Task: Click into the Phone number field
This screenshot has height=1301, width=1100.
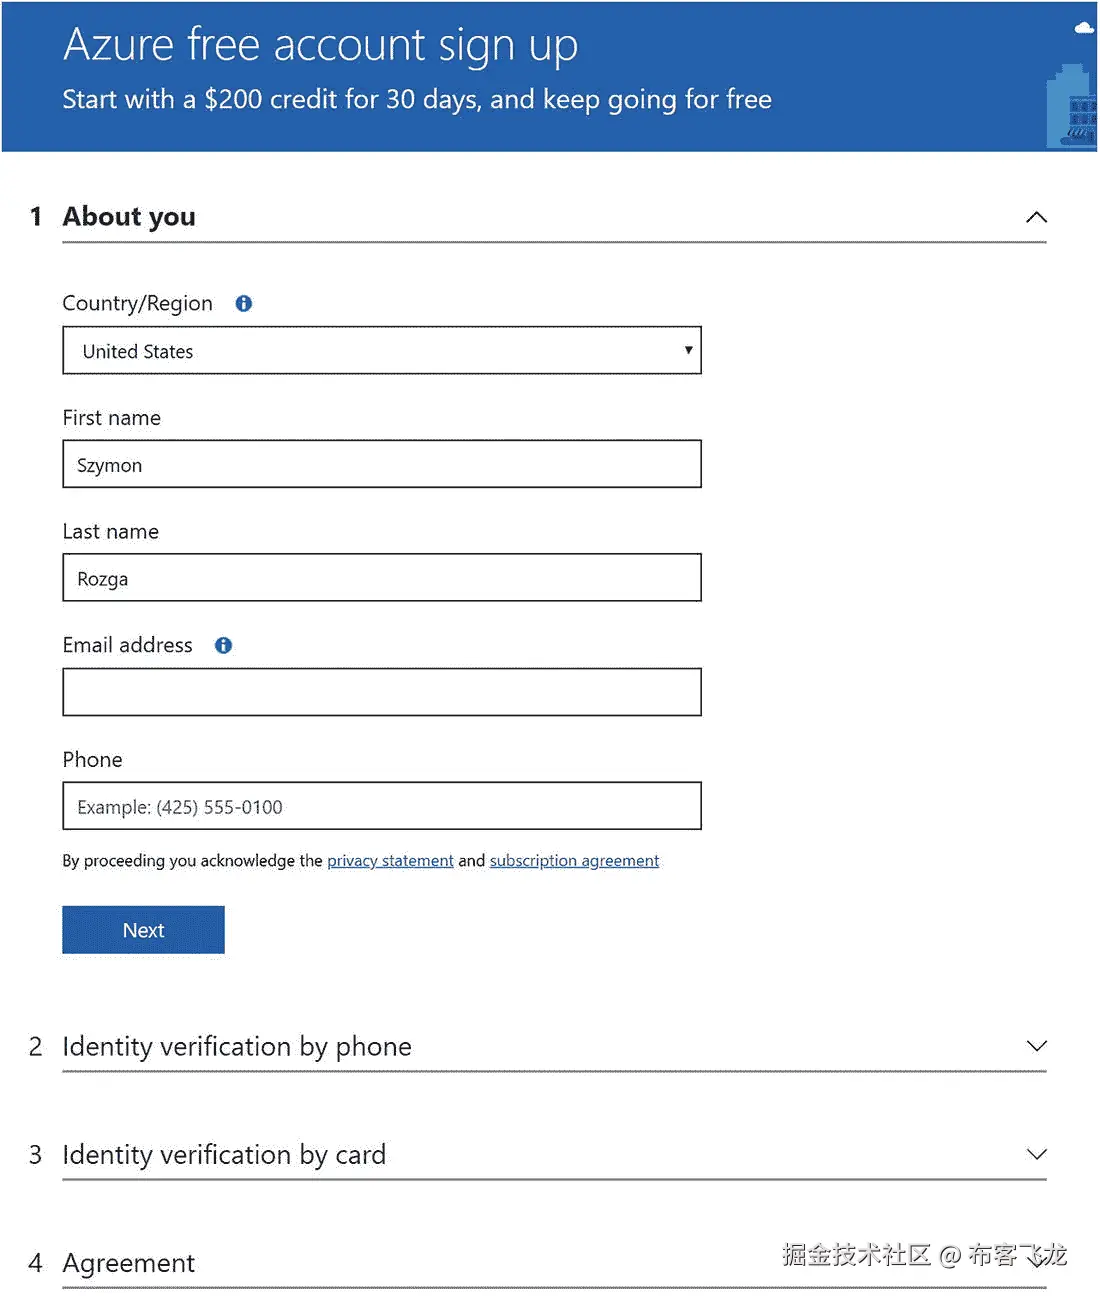Action: click(x=382, y=806)
